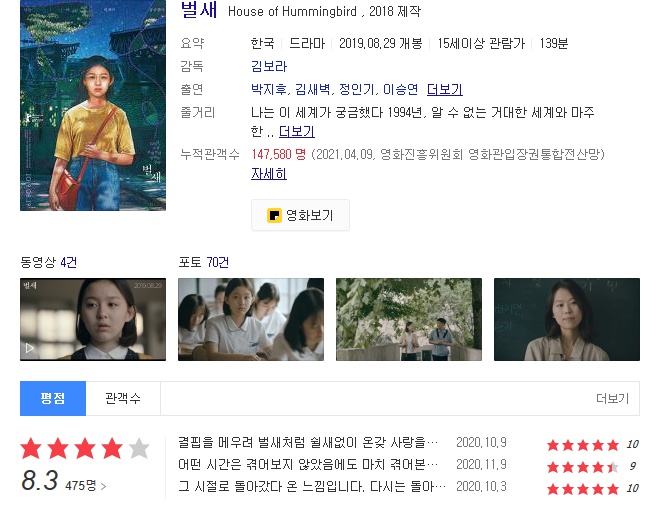This screenshot has height=508, width=660.
Task: Select actor 박지후 link
Action: point(268,89)
